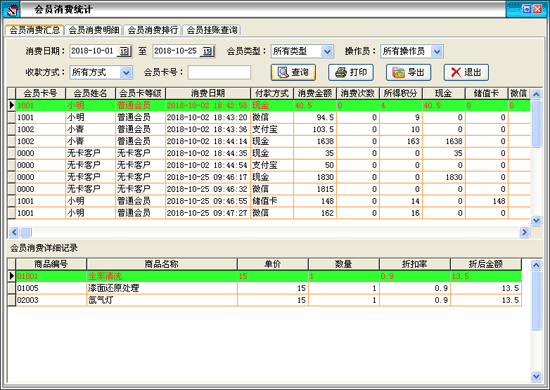Click right arrow of horizontal scrollbar
This screenshot has width=550, height=390.
[524, 232]
